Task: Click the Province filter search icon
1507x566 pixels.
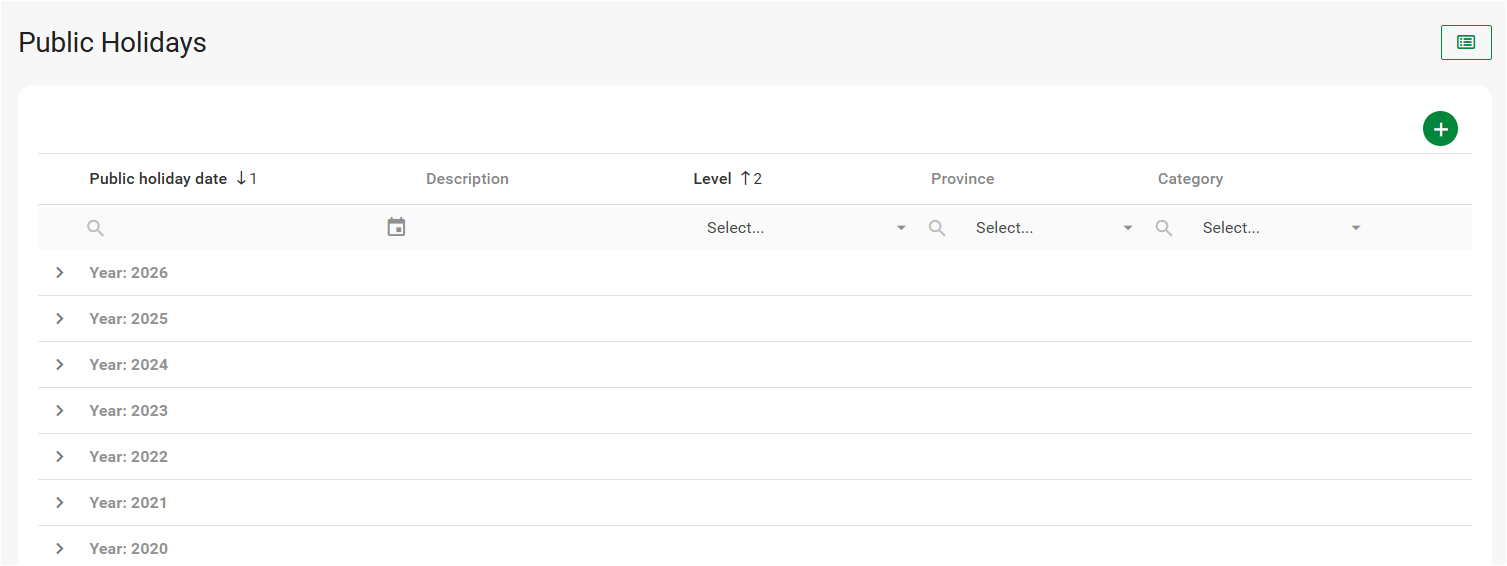Action: [x=937, y=228]
